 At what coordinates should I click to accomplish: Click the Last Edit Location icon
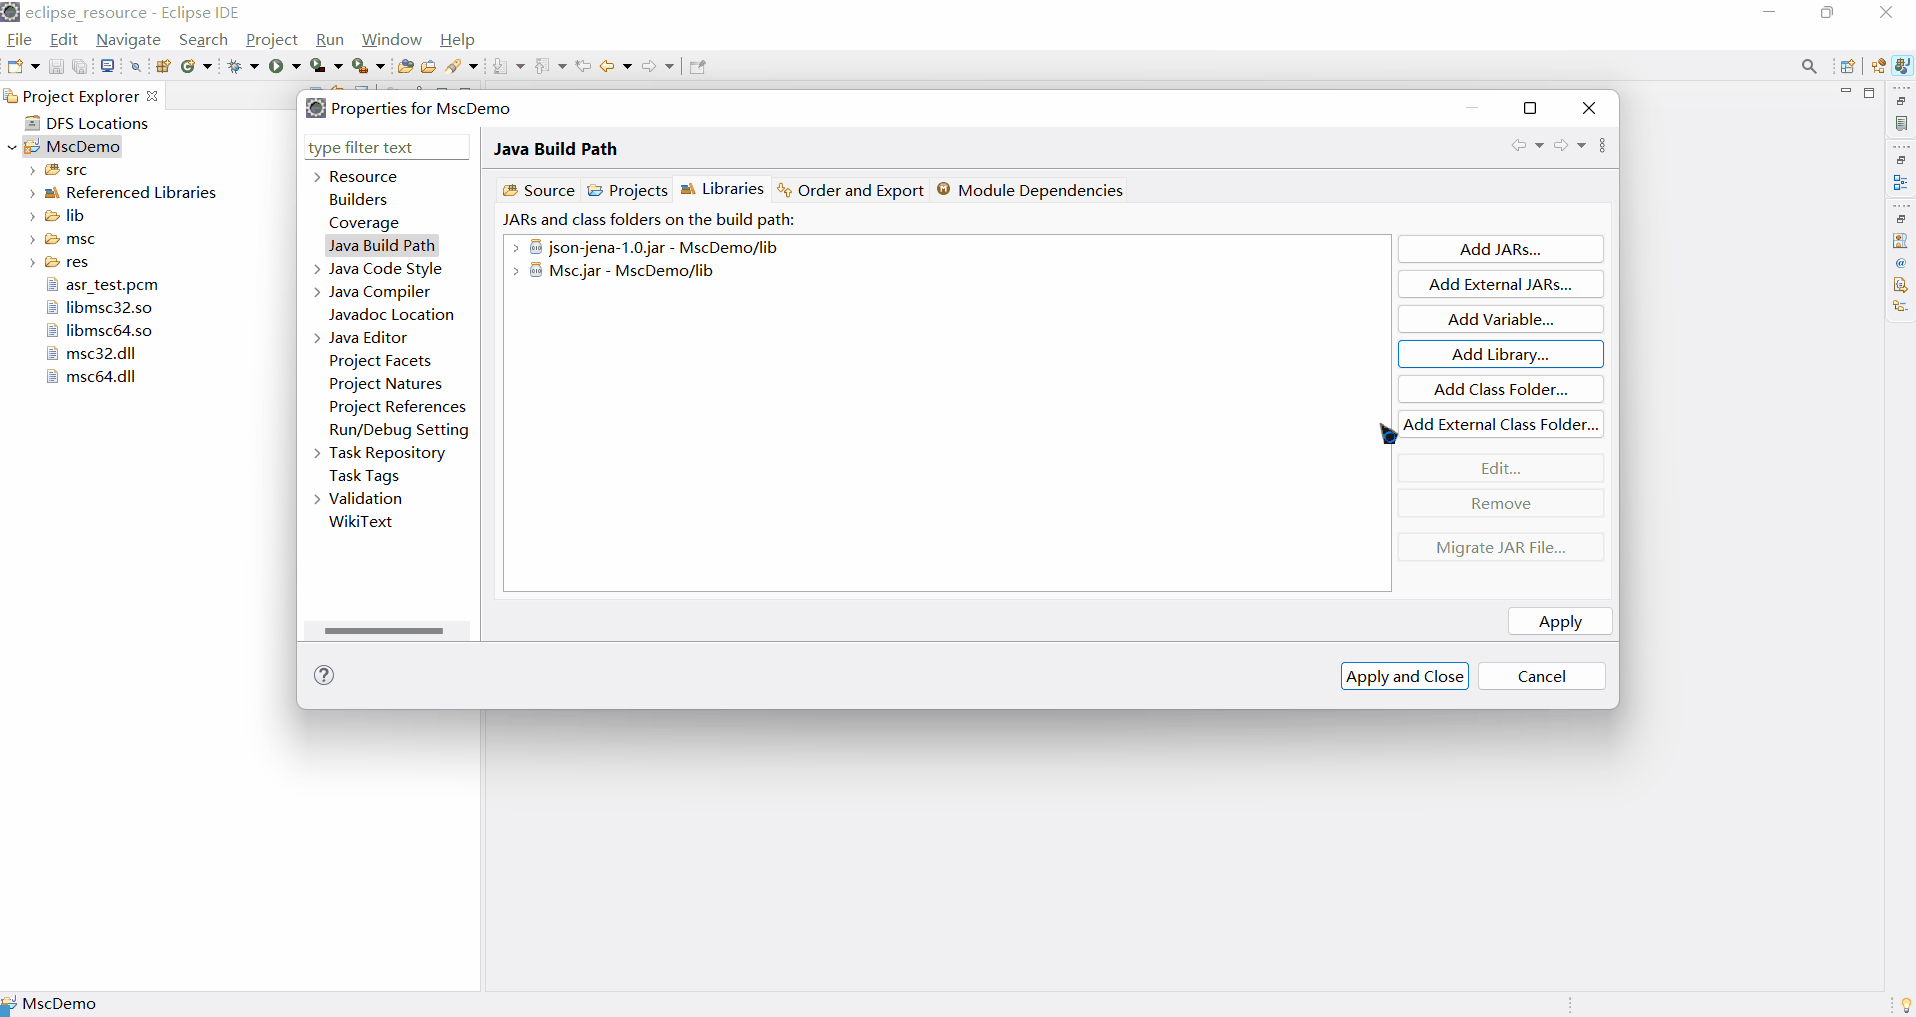tap(583, 66)
